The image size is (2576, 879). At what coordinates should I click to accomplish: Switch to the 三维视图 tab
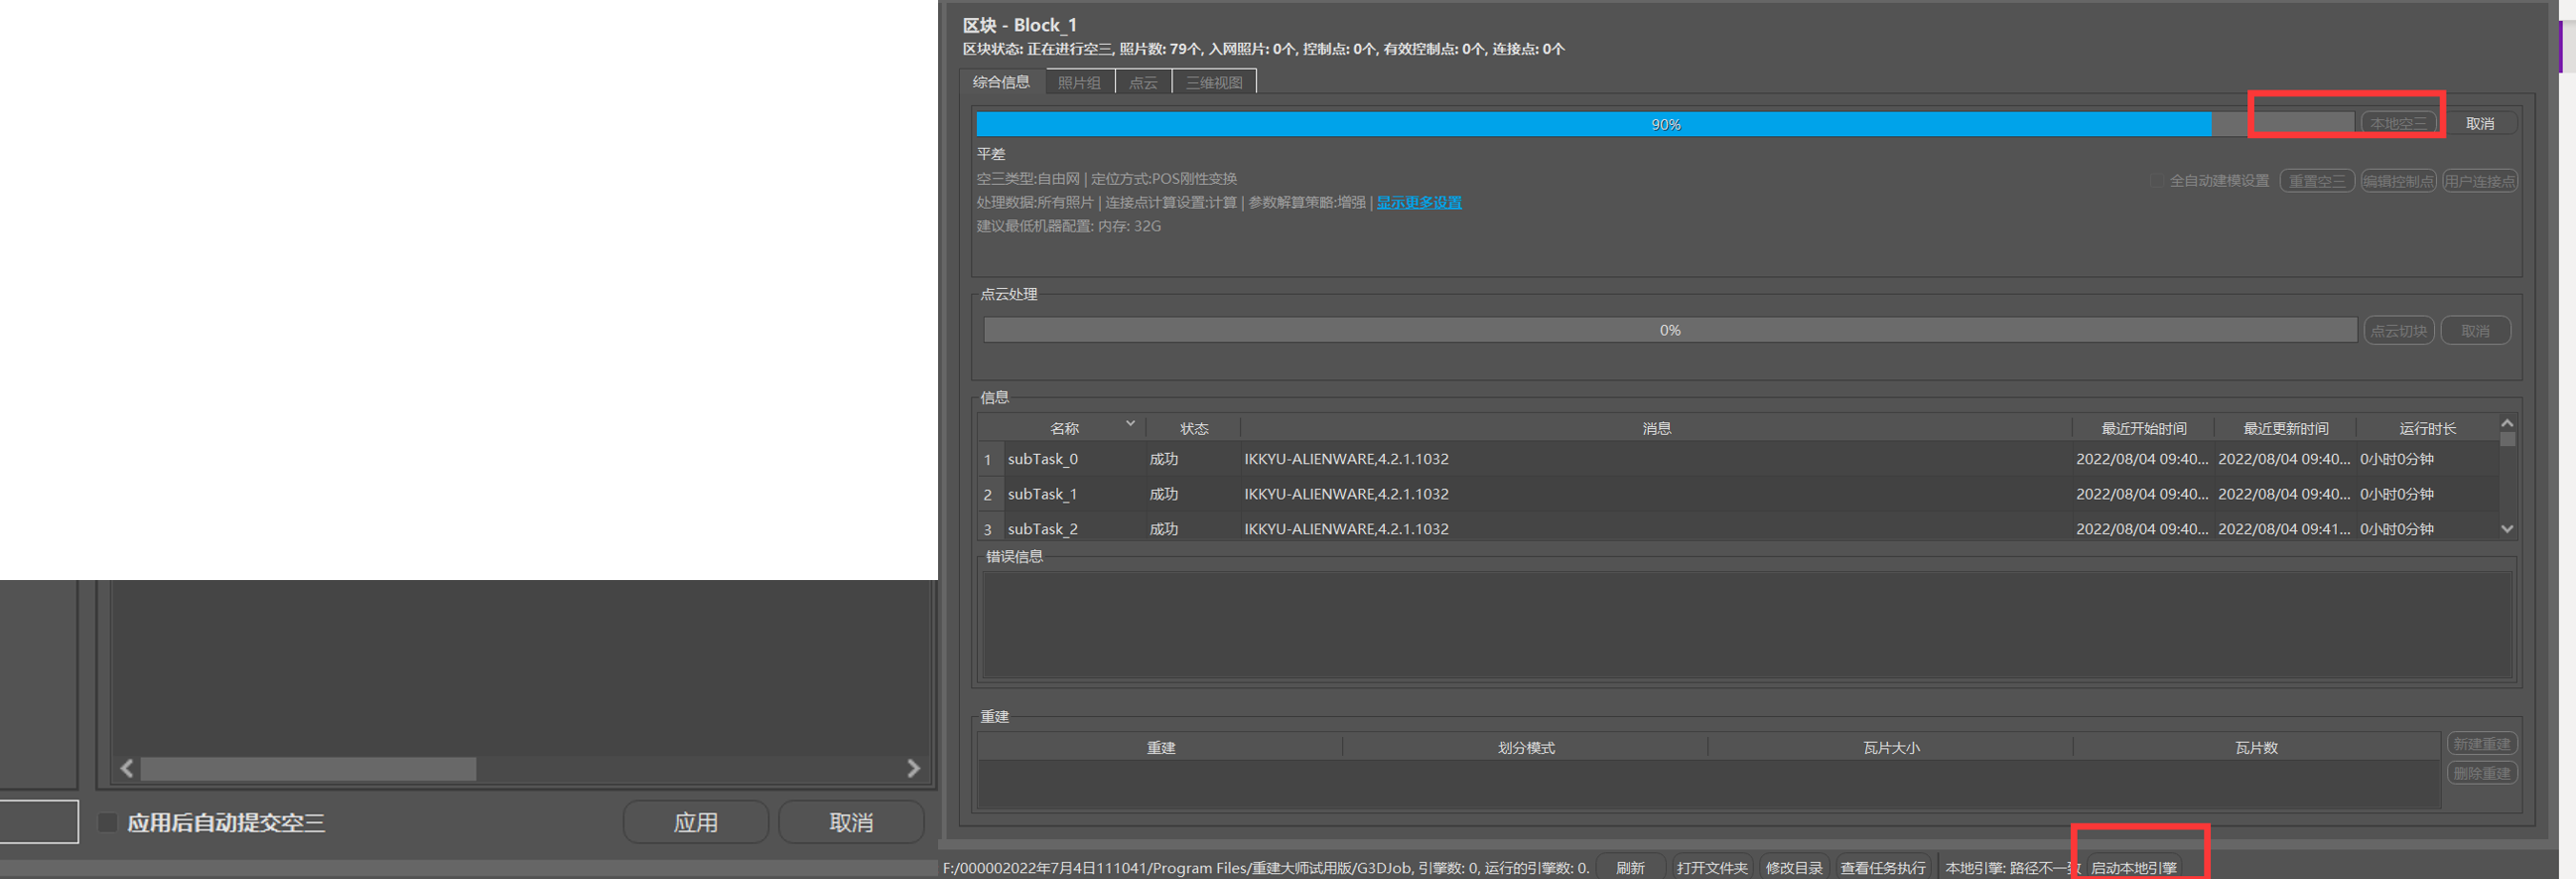pyautogui.click(x=1213, y=82)
